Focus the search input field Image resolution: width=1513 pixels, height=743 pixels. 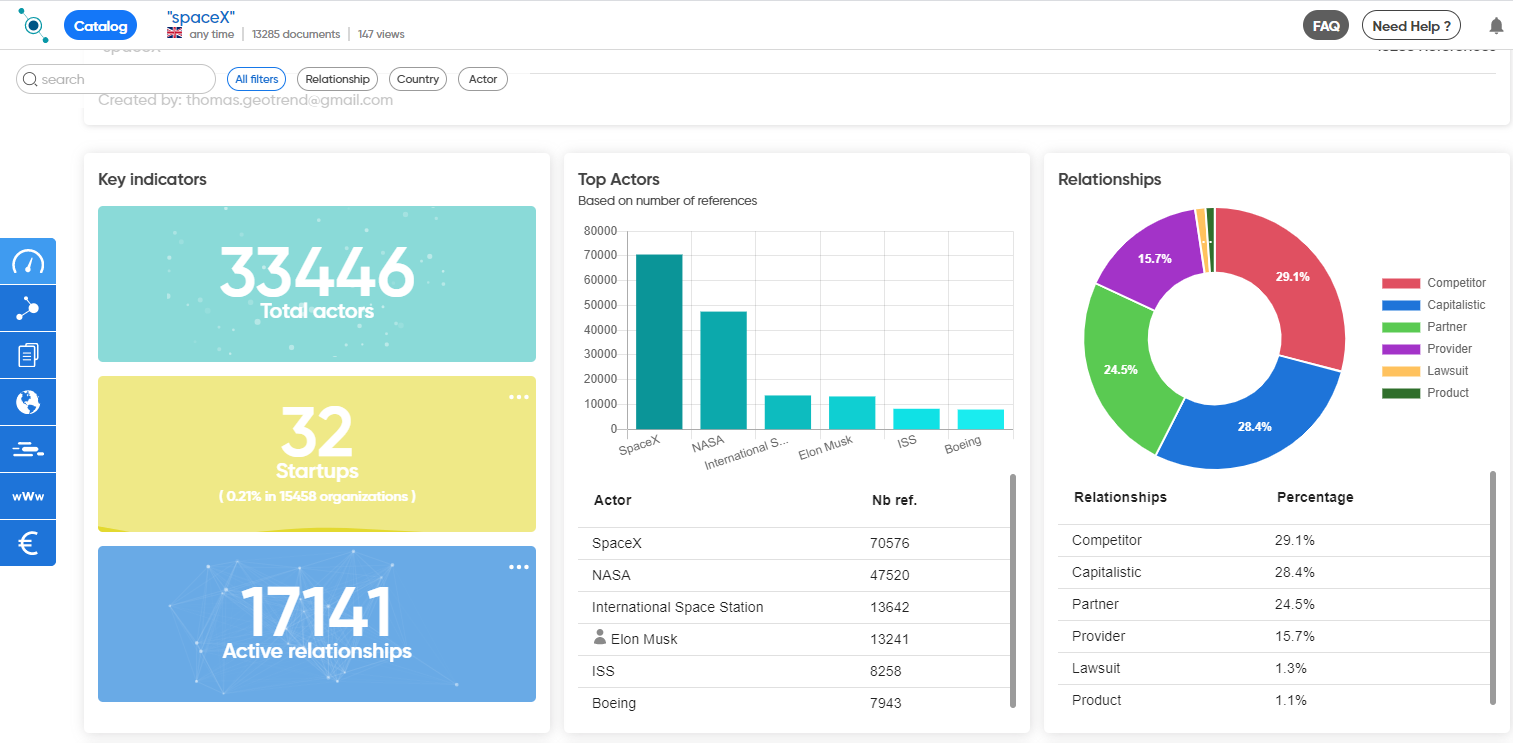pyautogui.click(x=116, y=79)
